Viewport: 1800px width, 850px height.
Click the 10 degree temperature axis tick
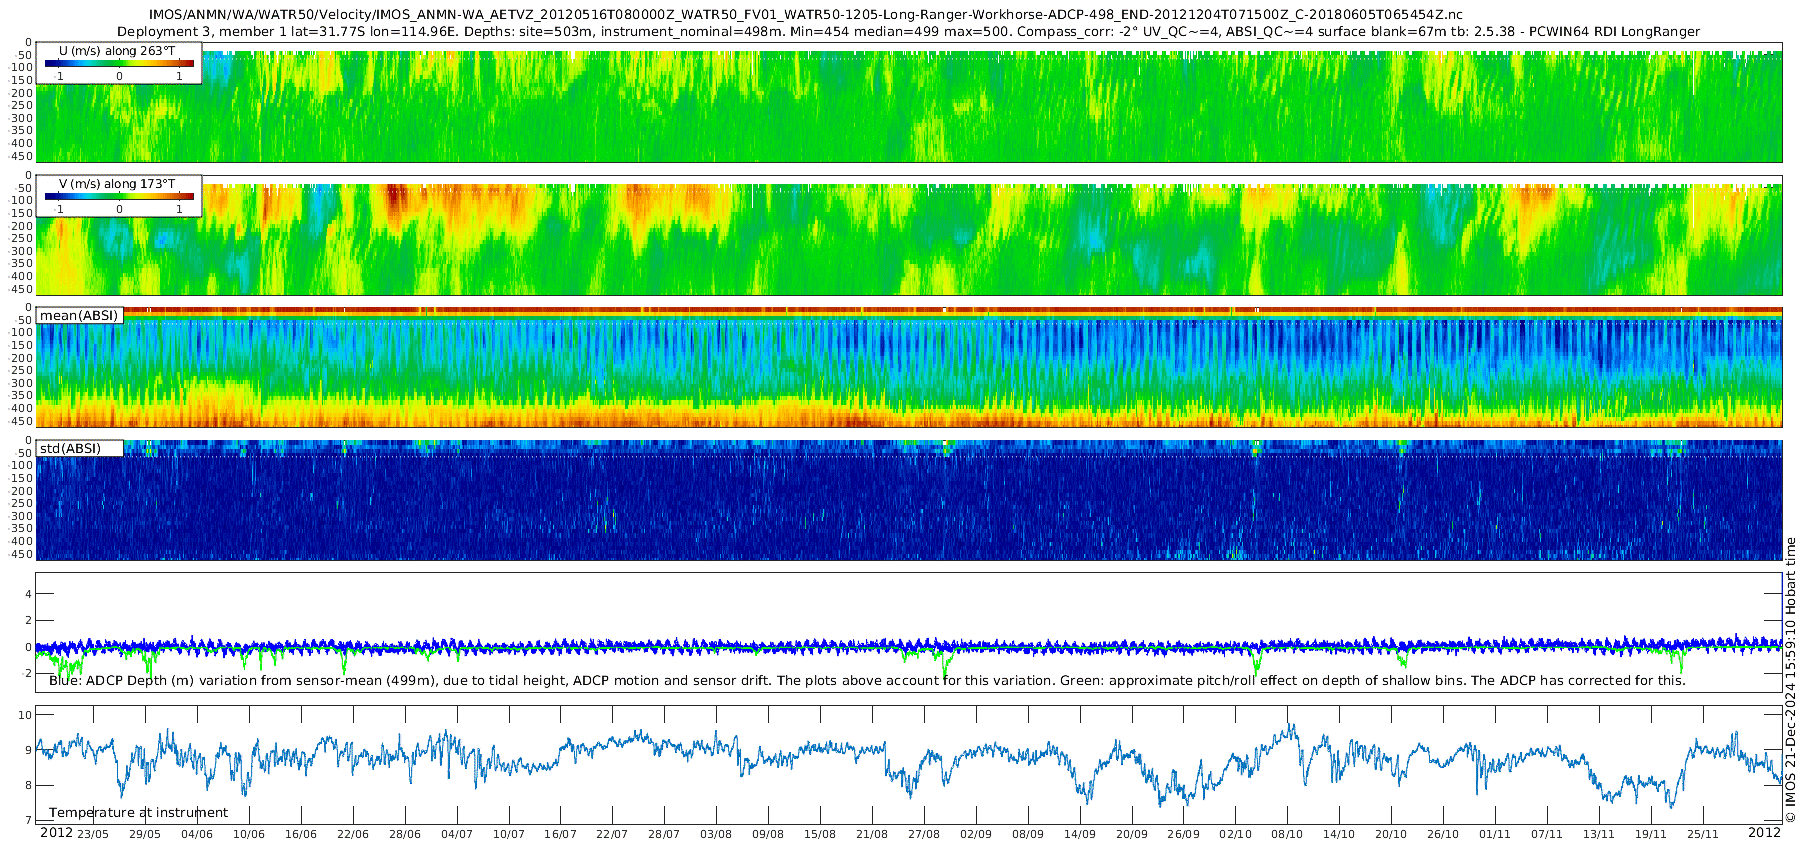tap(25, 714)
